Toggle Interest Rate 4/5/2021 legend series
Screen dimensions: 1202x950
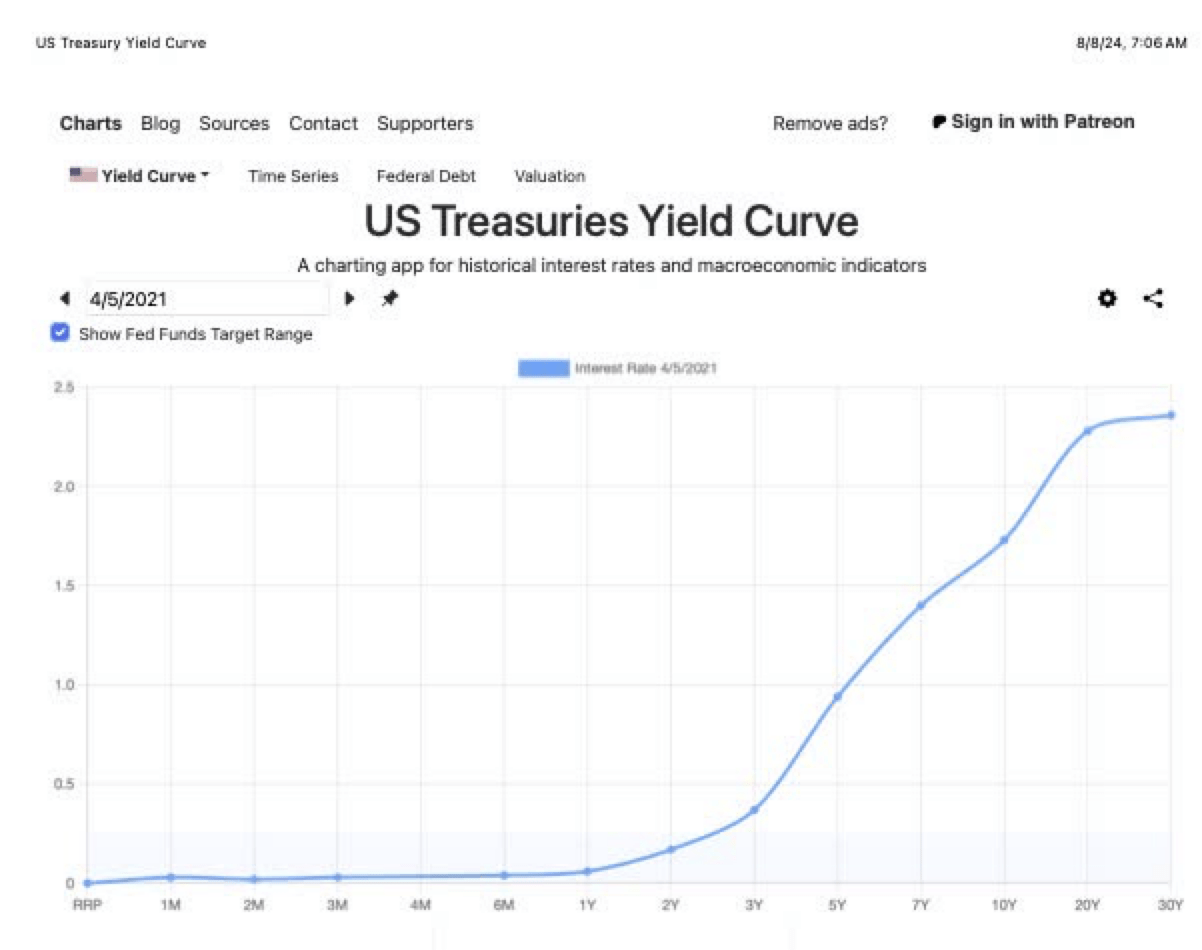tap(544, 368)
